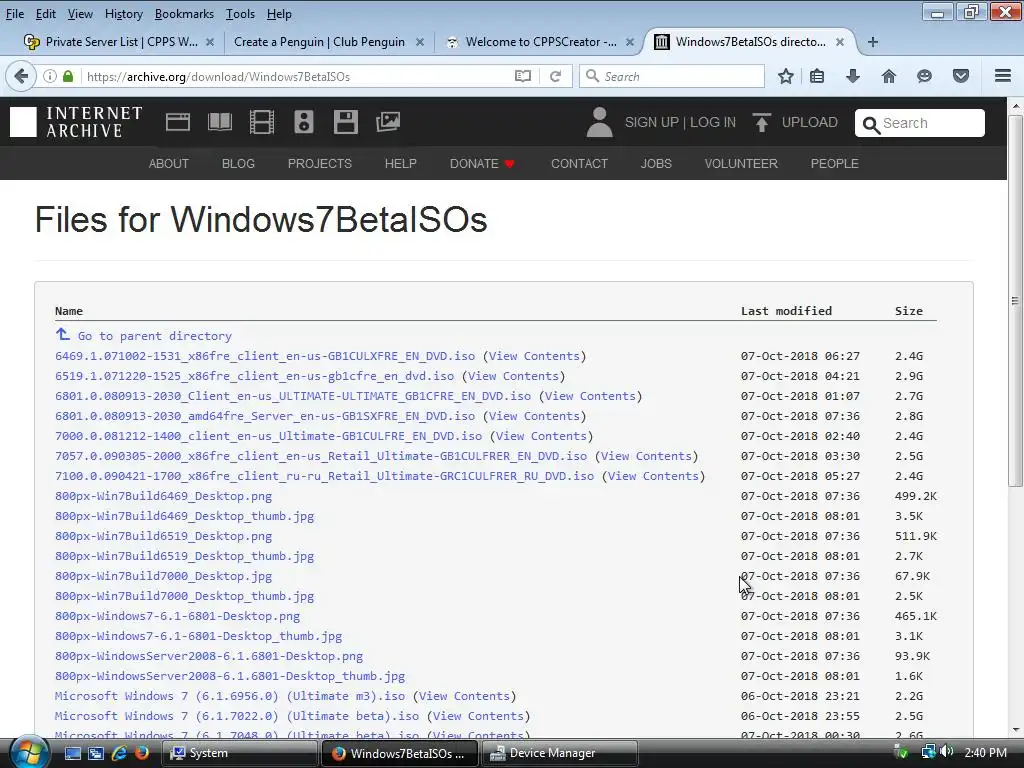1024x768 pixels.
Task: Download 6469.1.071002-1531 x86fre ISO file
Action: (264, 356)
